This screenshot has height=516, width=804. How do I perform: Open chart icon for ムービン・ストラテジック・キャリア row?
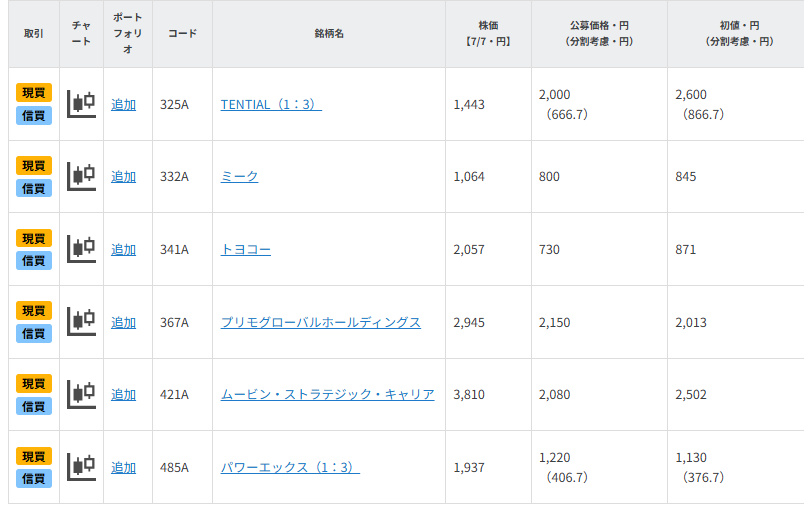coord(82,395)
